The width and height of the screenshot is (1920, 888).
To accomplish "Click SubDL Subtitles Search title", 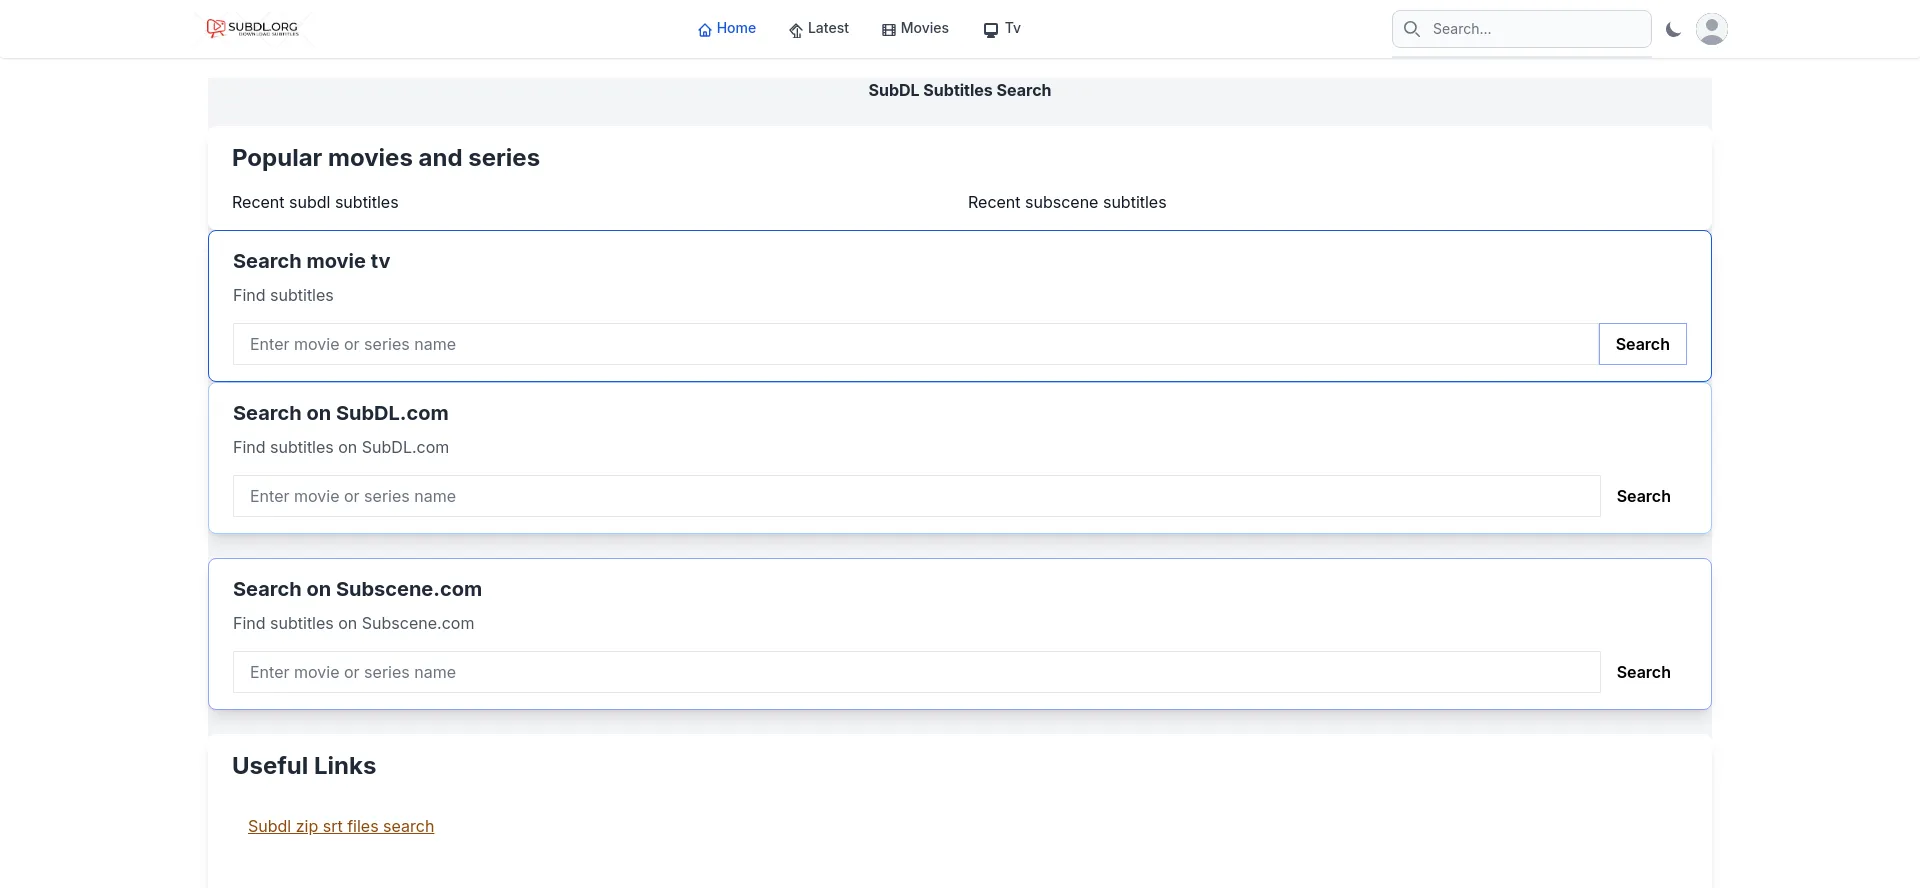I will (960, 90).
